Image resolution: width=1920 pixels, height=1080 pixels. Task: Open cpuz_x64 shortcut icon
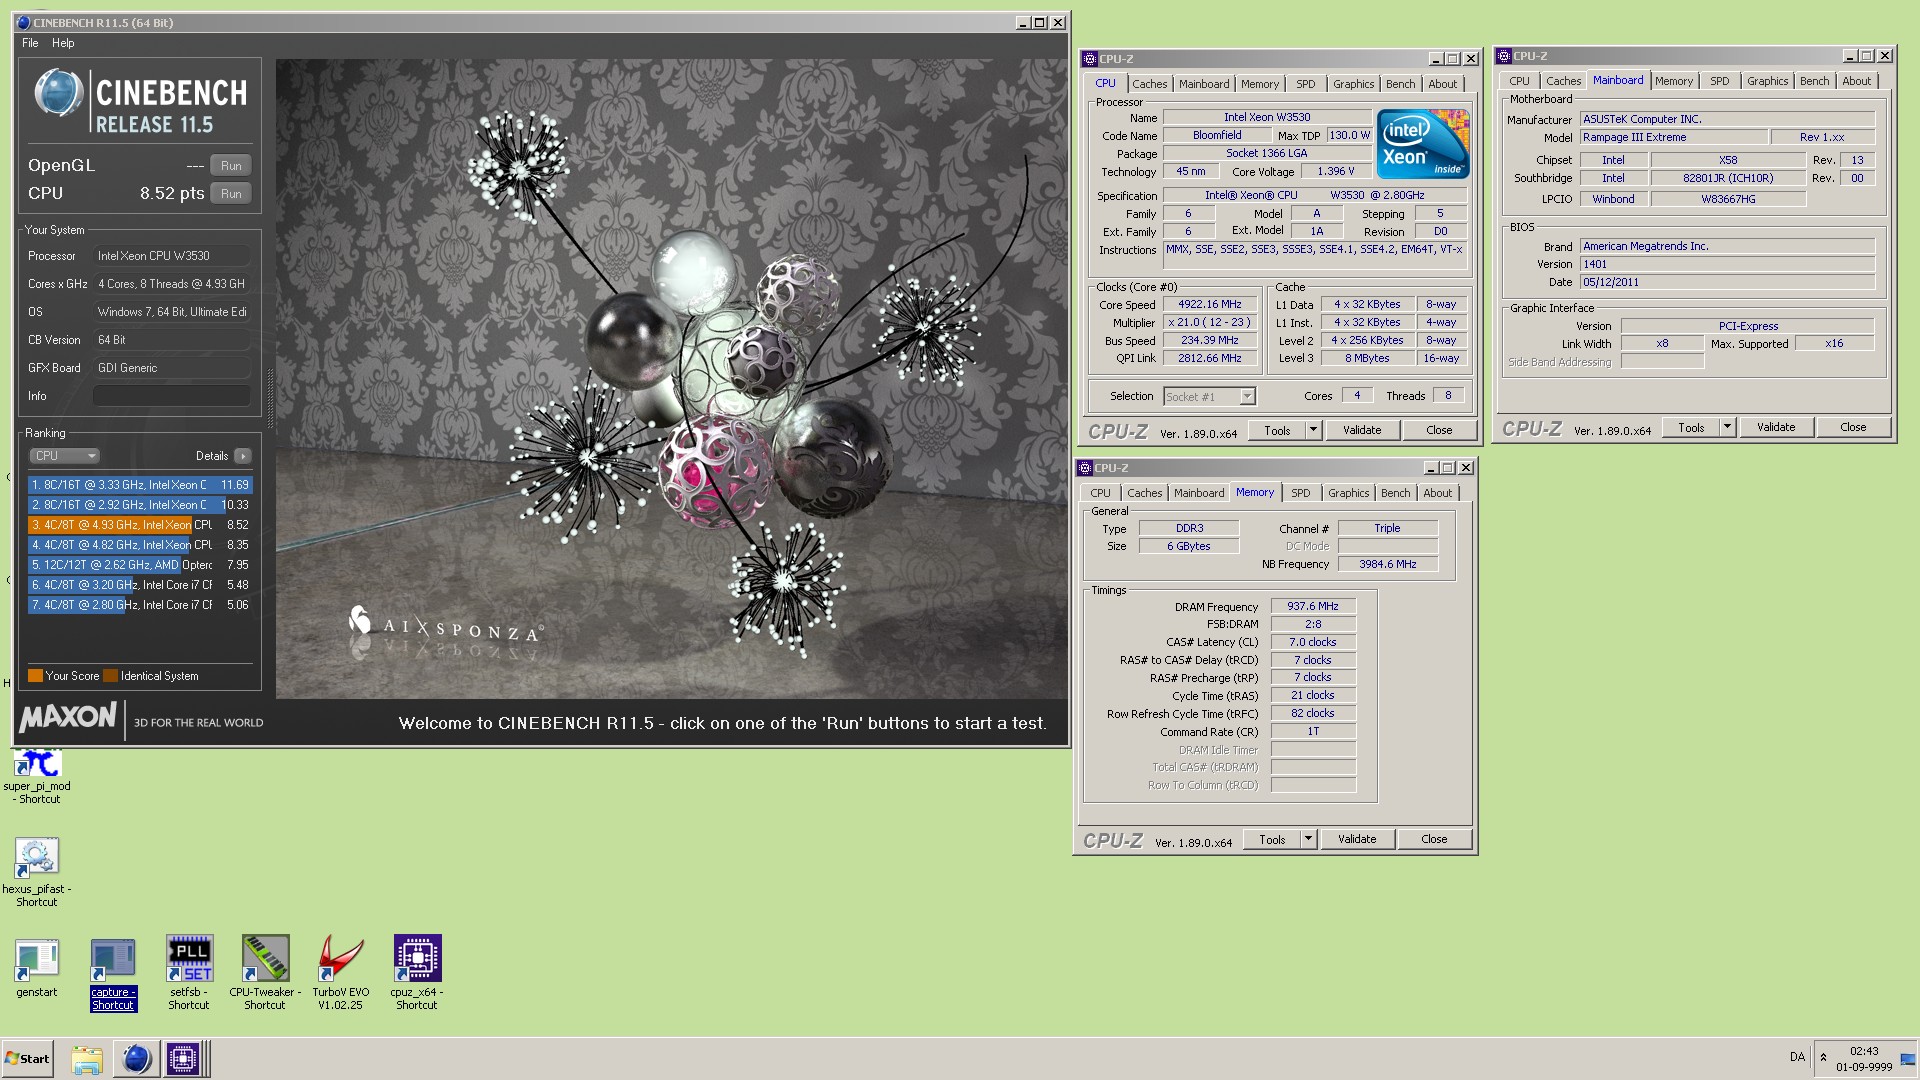pos(417,960)
